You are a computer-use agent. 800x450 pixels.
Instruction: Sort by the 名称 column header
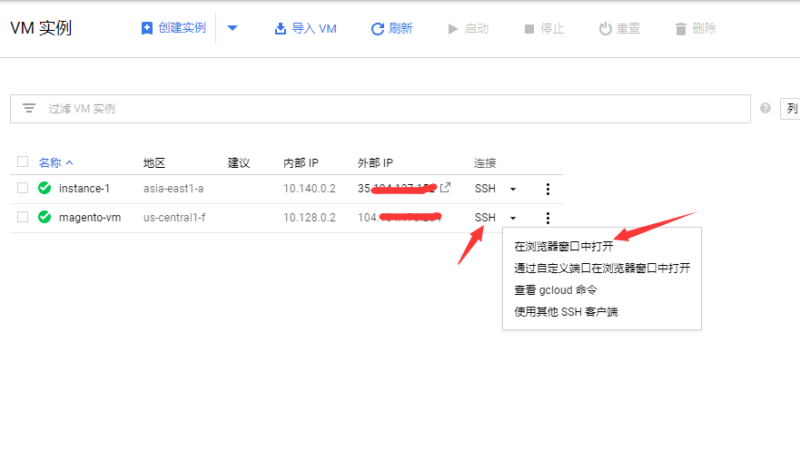pyautogui.click(x=56, y=163)
